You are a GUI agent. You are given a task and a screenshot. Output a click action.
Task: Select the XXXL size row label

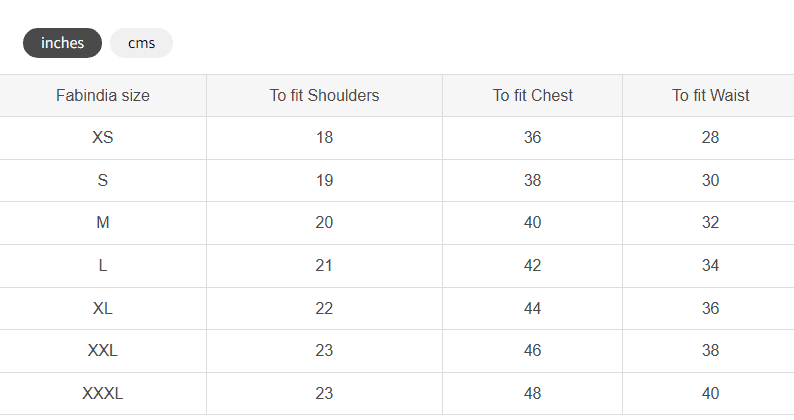click(x=103, y=393)
